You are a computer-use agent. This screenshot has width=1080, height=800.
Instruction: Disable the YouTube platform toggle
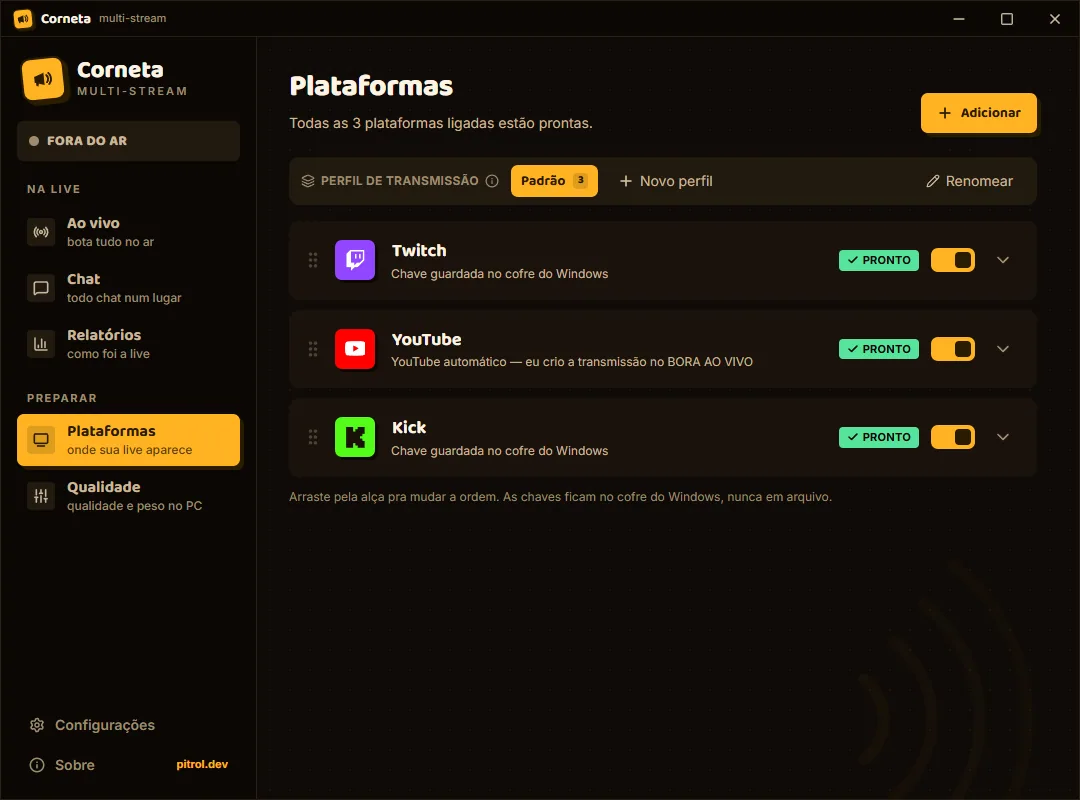(953, 349)
